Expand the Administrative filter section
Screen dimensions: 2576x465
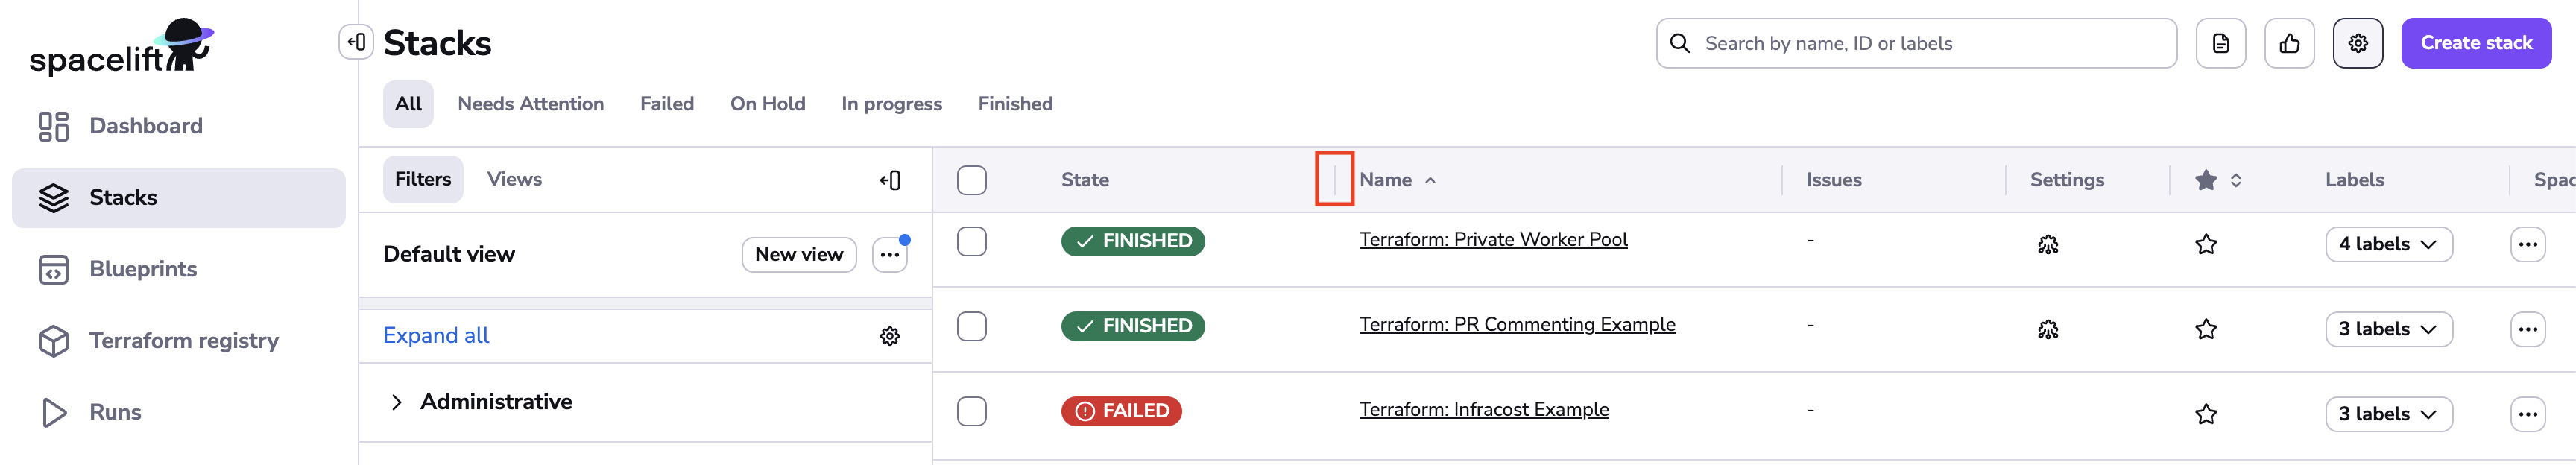pyautogui.click(x=397, y=402)
